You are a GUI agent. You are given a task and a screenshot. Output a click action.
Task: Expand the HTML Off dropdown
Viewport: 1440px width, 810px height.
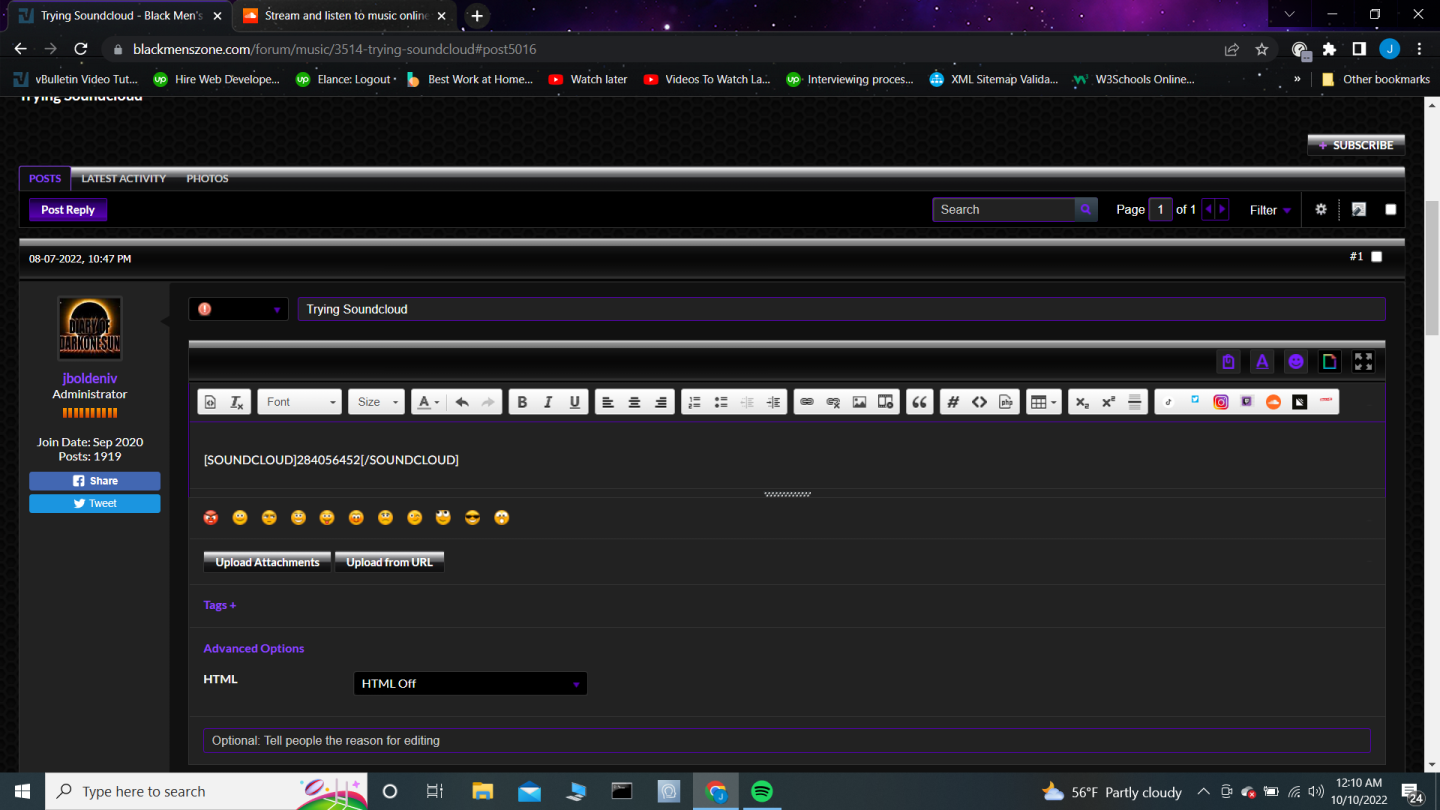470,684
